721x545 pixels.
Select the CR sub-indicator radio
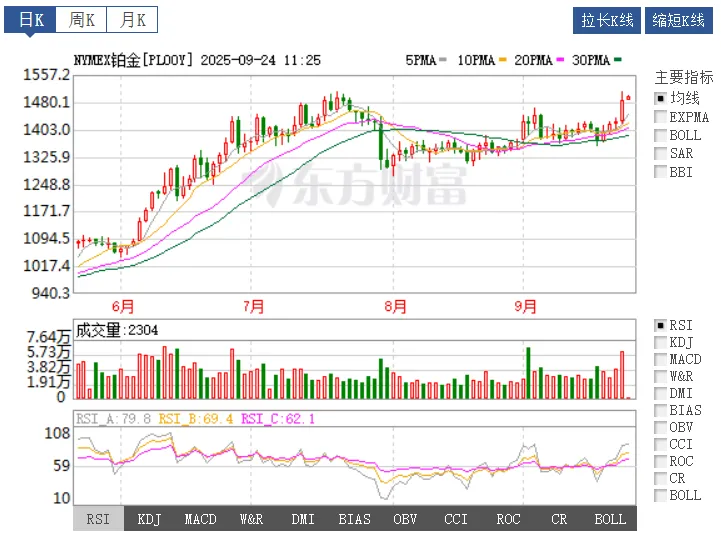pyautogui.click(x=660, y=478)
